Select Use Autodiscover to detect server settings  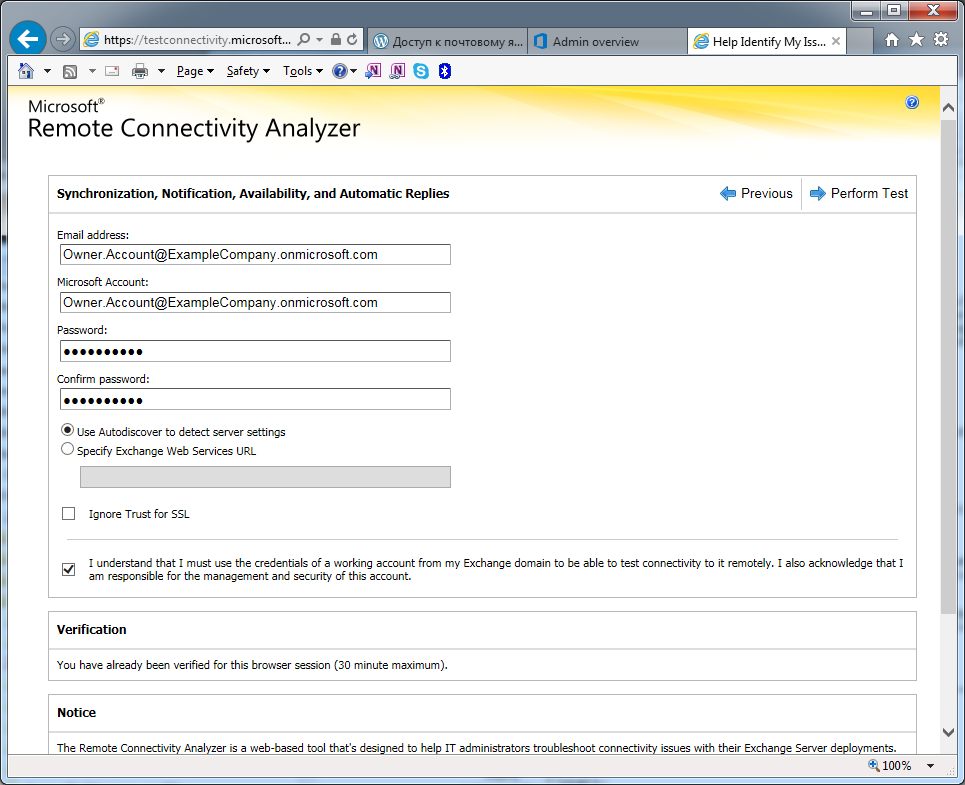(68, 431)
